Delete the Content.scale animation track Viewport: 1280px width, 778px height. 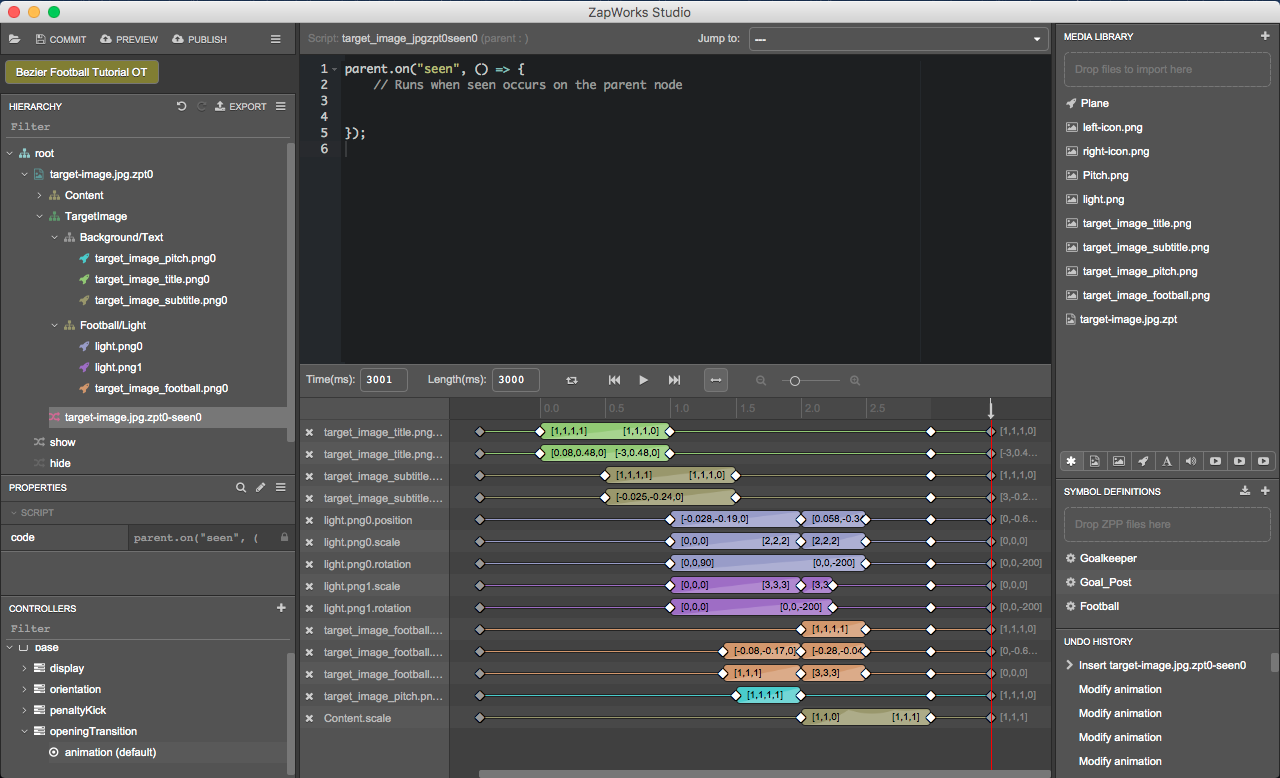309,717
